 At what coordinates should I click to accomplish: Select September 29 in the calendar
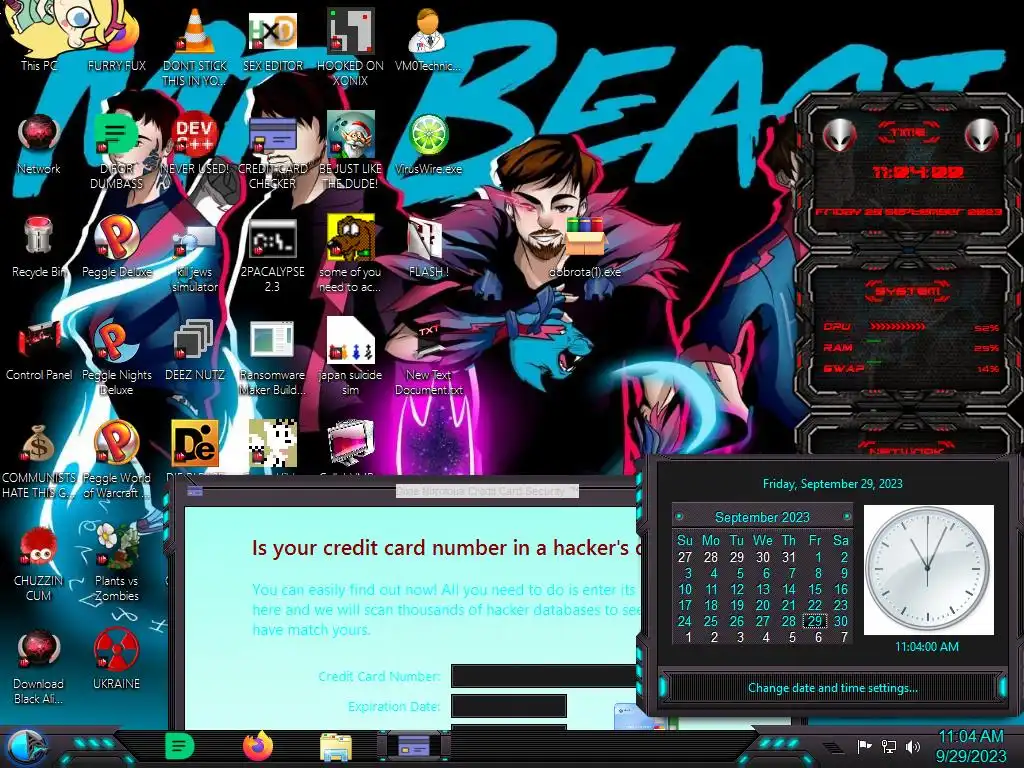(x=815, y=621)
